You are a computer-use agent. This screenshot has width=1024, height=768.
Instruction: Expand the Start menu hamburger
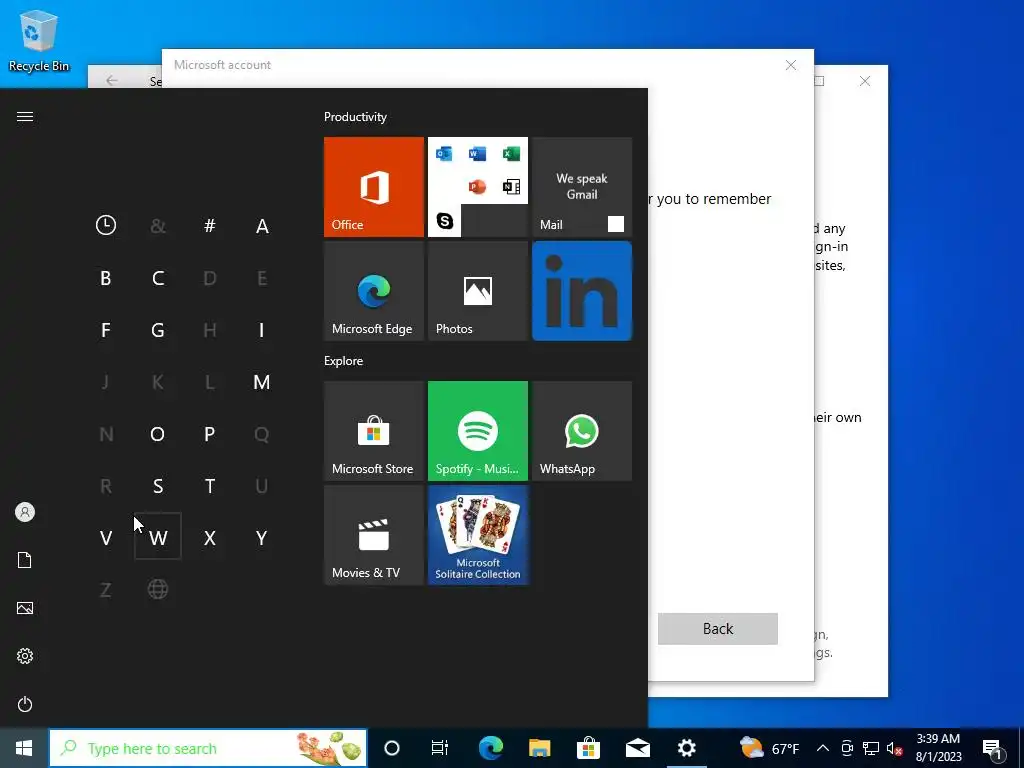point(25,116)
